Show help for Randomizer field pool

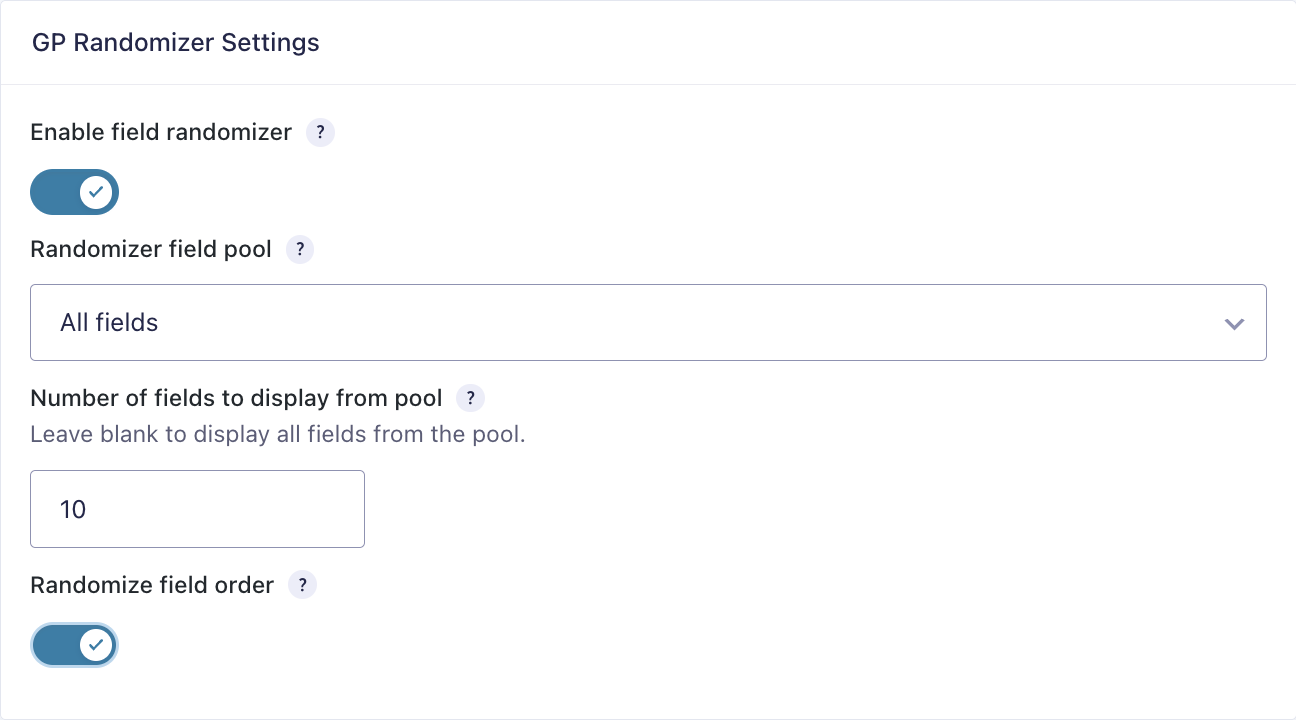(300, 250)
